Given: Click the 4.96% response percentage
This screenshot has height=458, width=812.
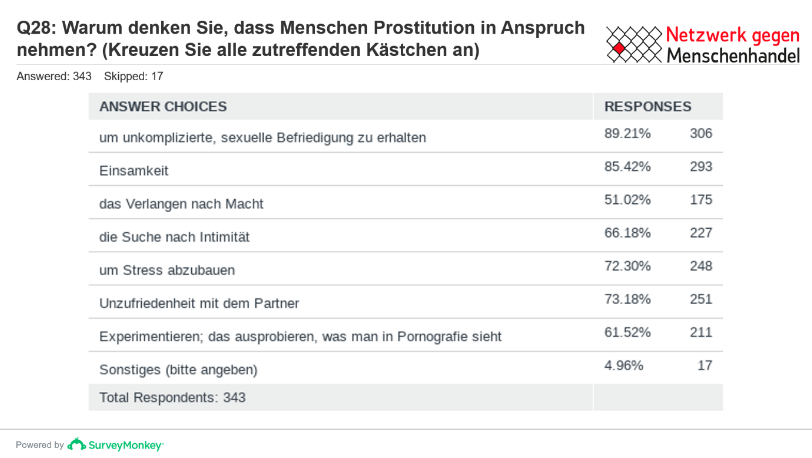Looking at the screenshot, I should [x=624, y=365].
